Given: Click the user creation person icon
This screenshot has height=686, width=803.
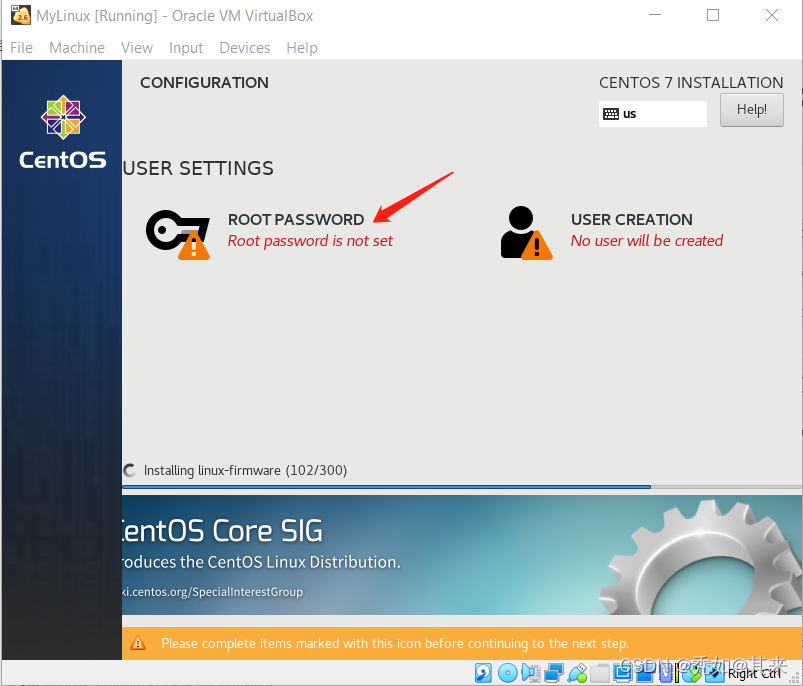Looking at the screenshot, I should (x=526, y=233).
